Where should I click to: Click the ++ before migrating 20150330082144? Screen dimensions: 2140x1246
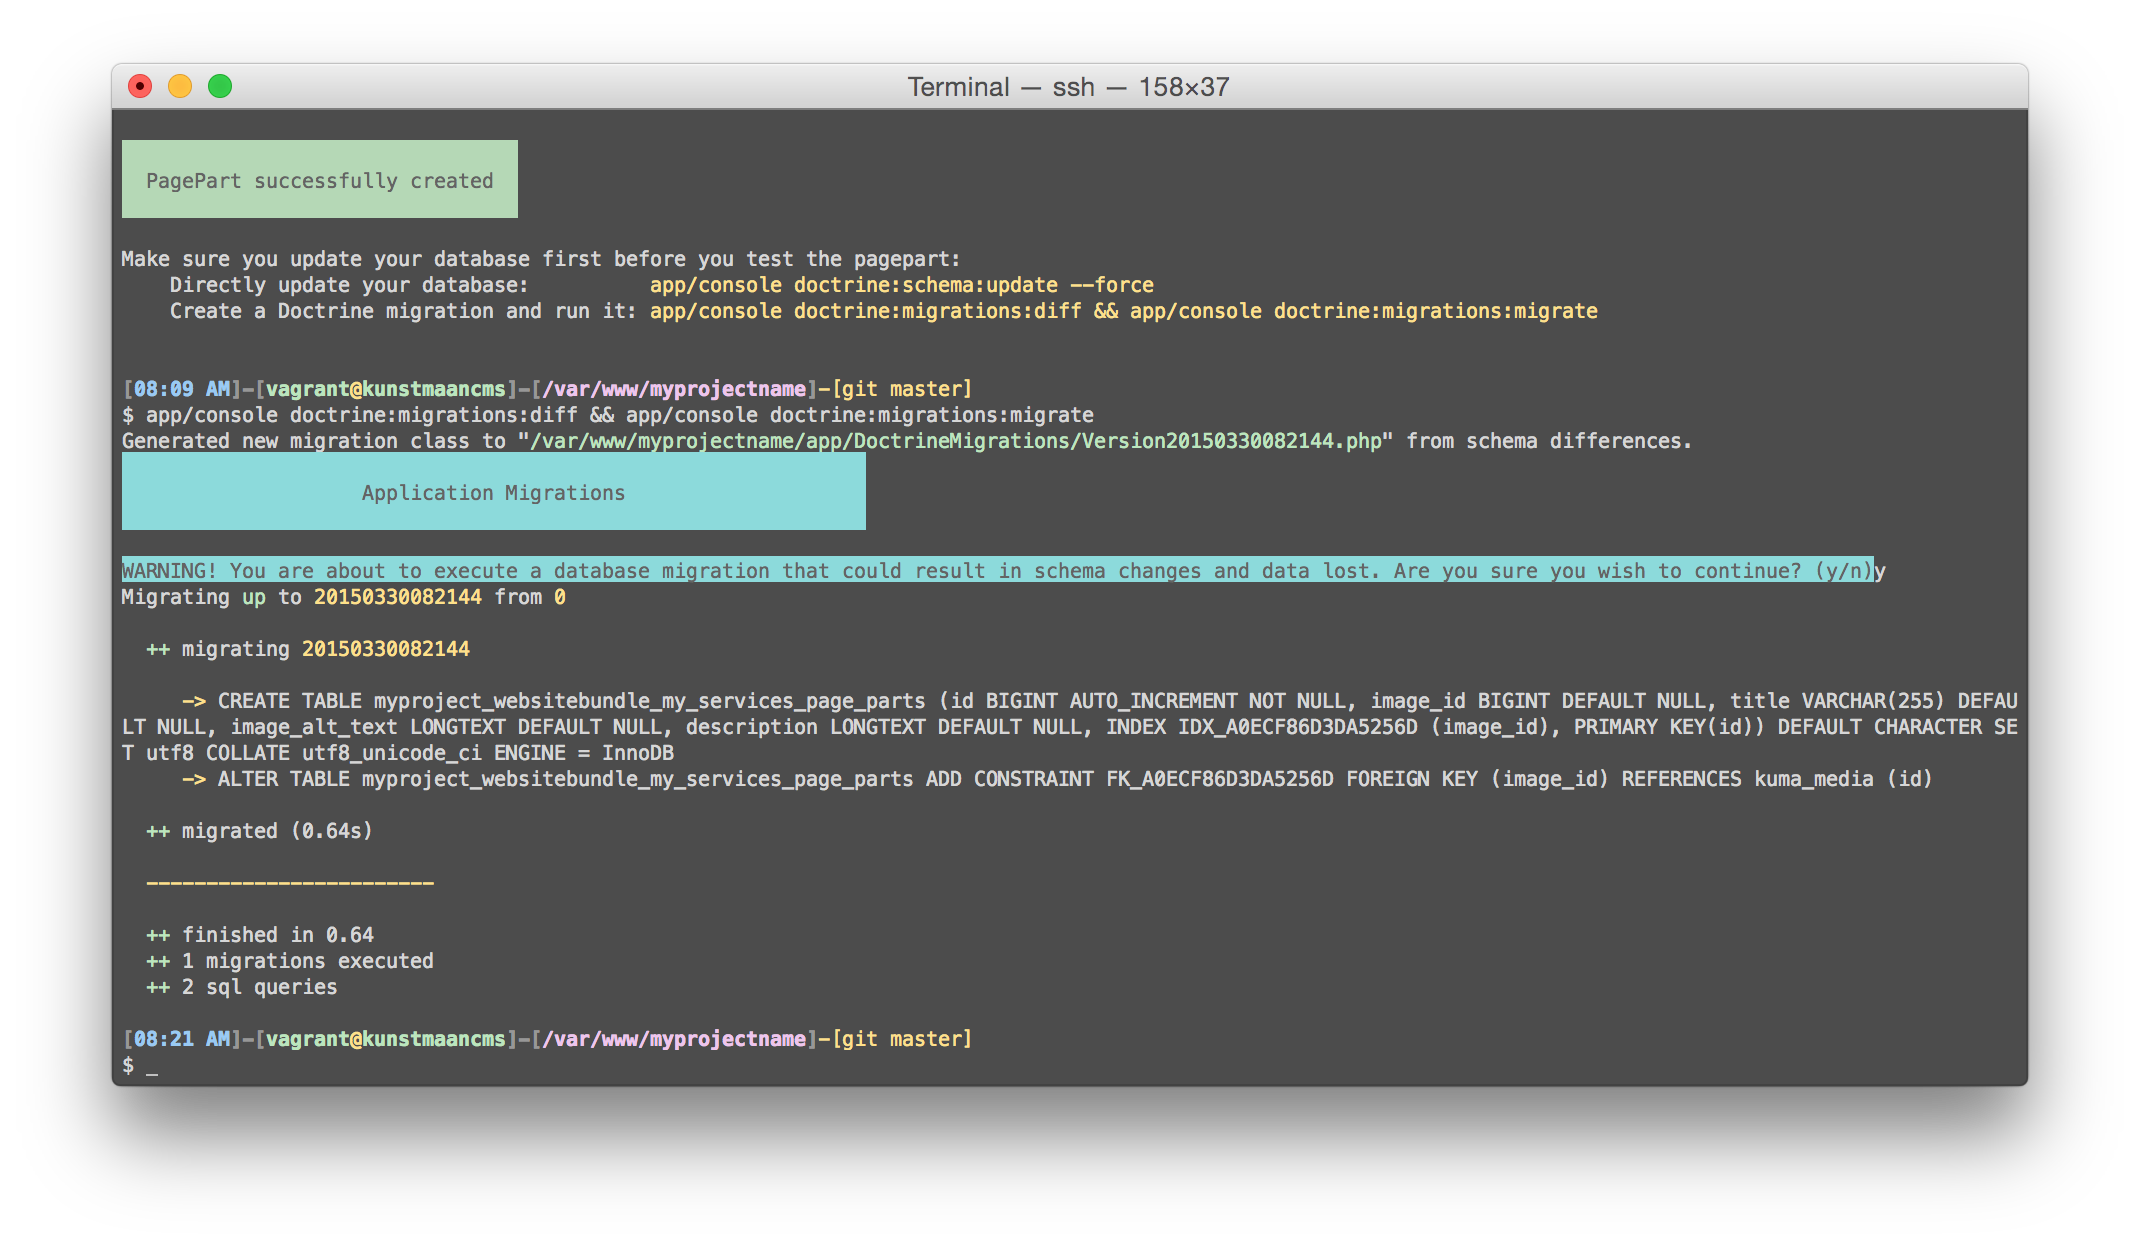tap(158, 649)
